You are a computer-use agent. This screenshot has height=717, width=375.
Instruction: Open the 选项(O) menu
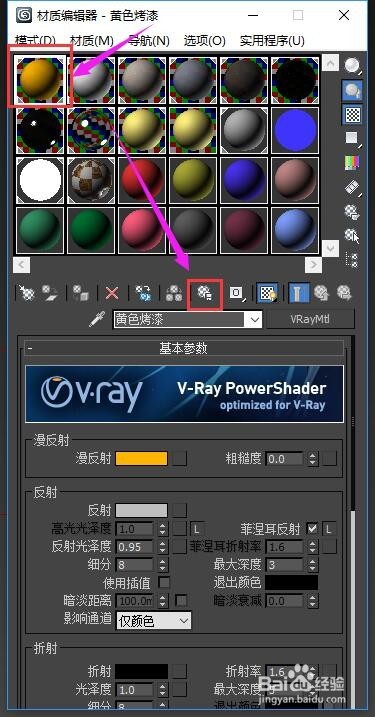click(x=204, y=41)
